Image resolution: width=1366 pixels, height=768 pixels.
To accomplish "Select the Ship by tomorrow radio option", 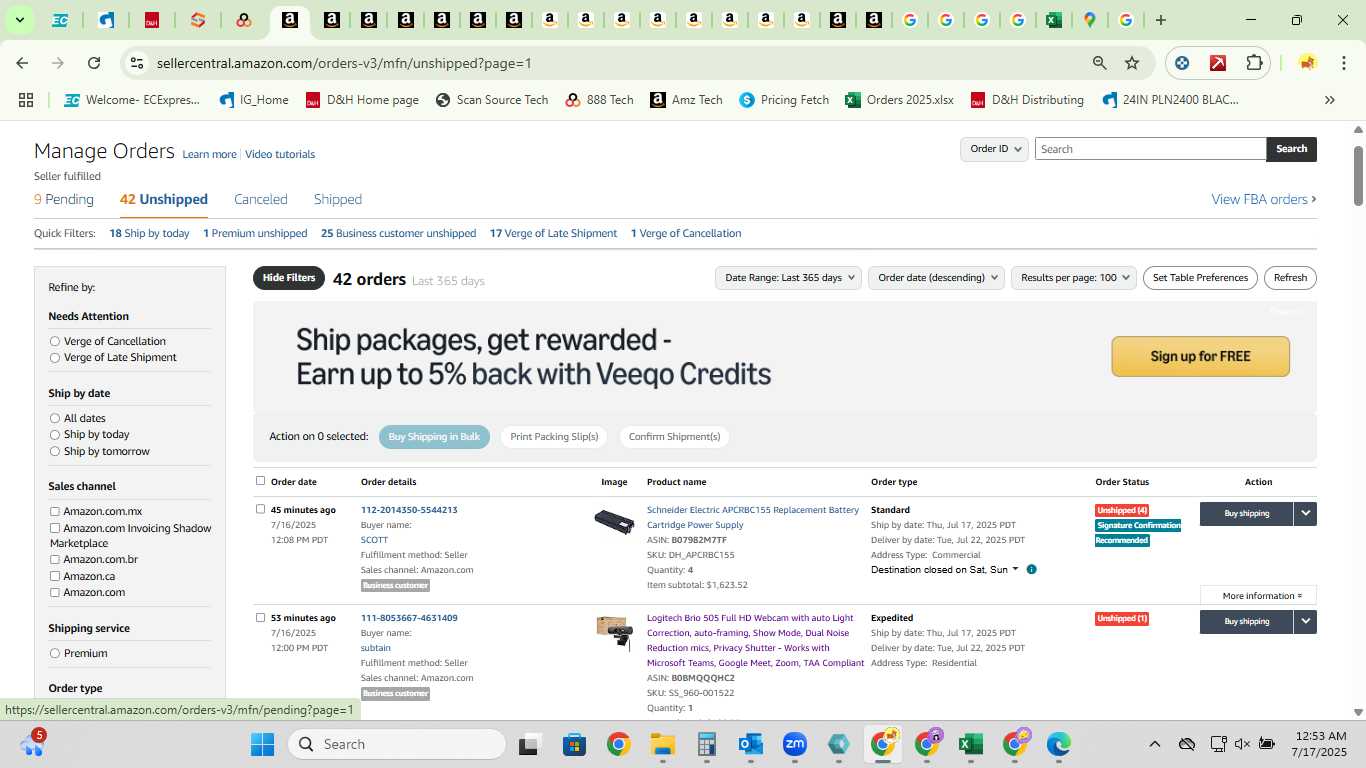I will [55, 451].
